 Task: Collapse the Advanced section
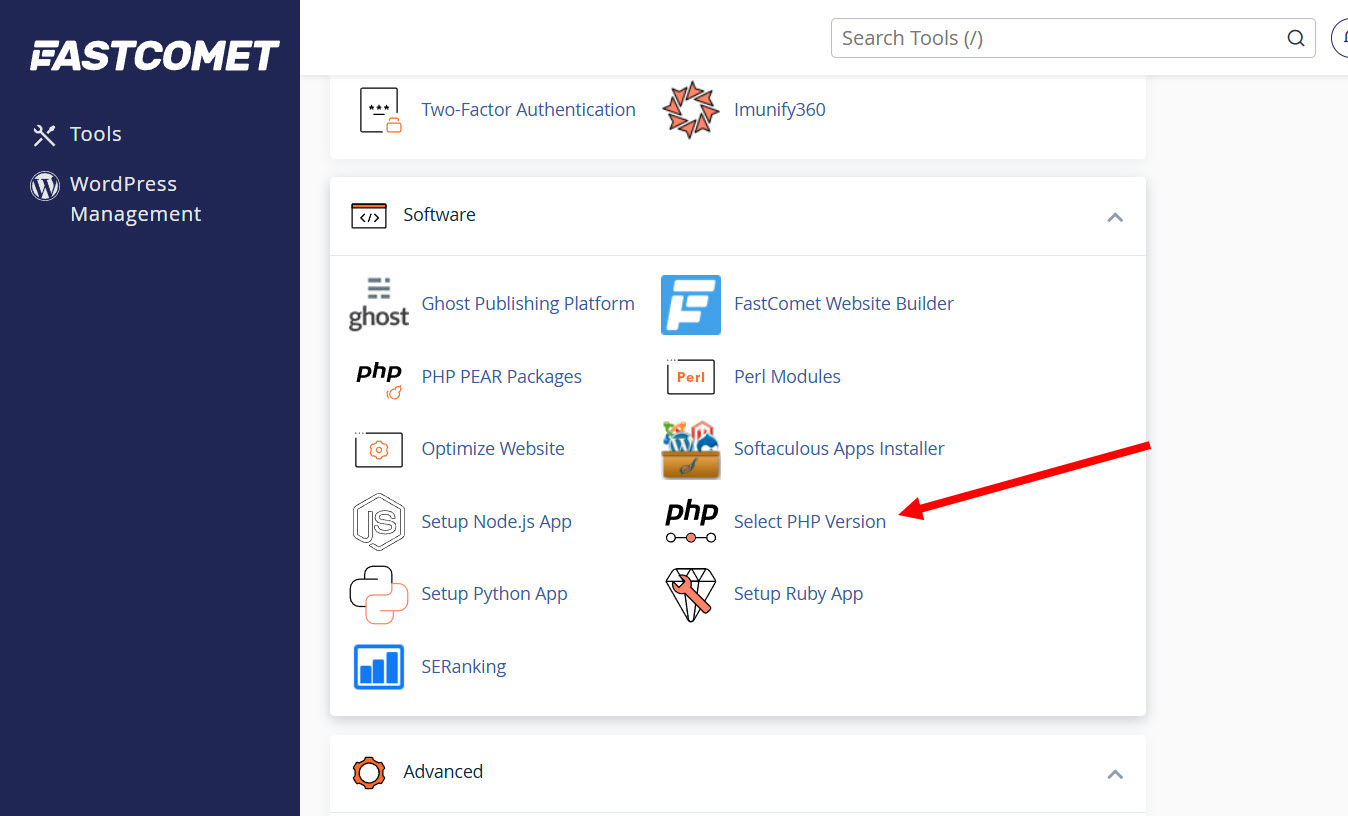1115,774
